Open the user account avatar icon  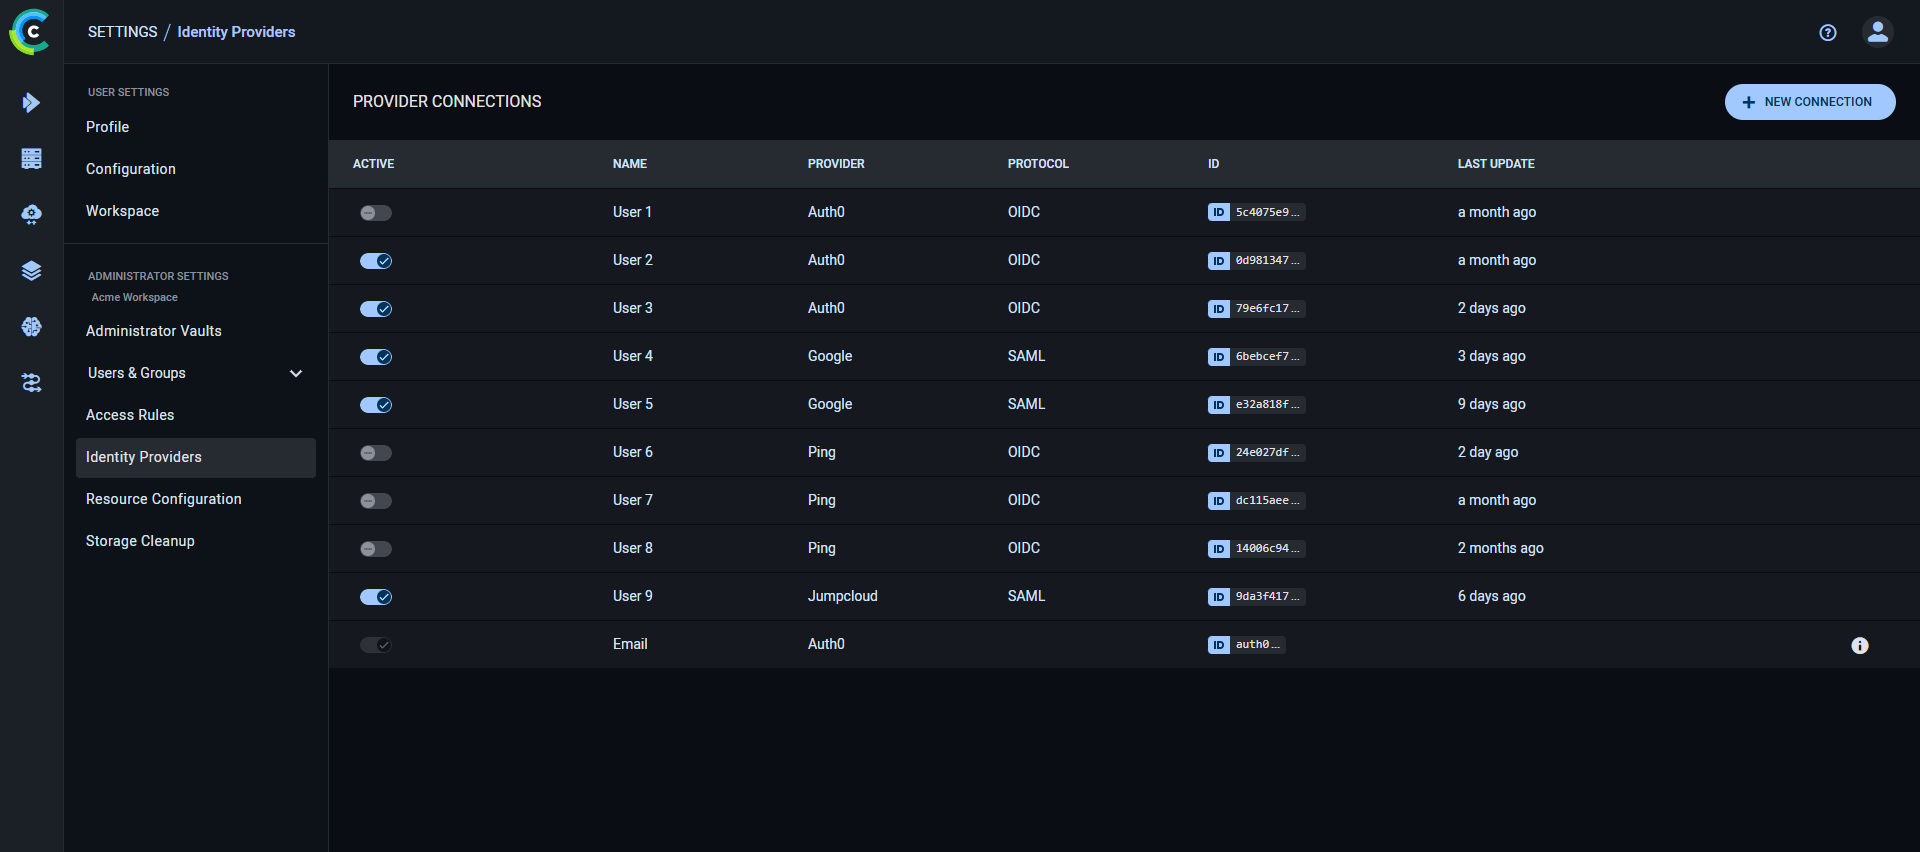pos(1877,32)
